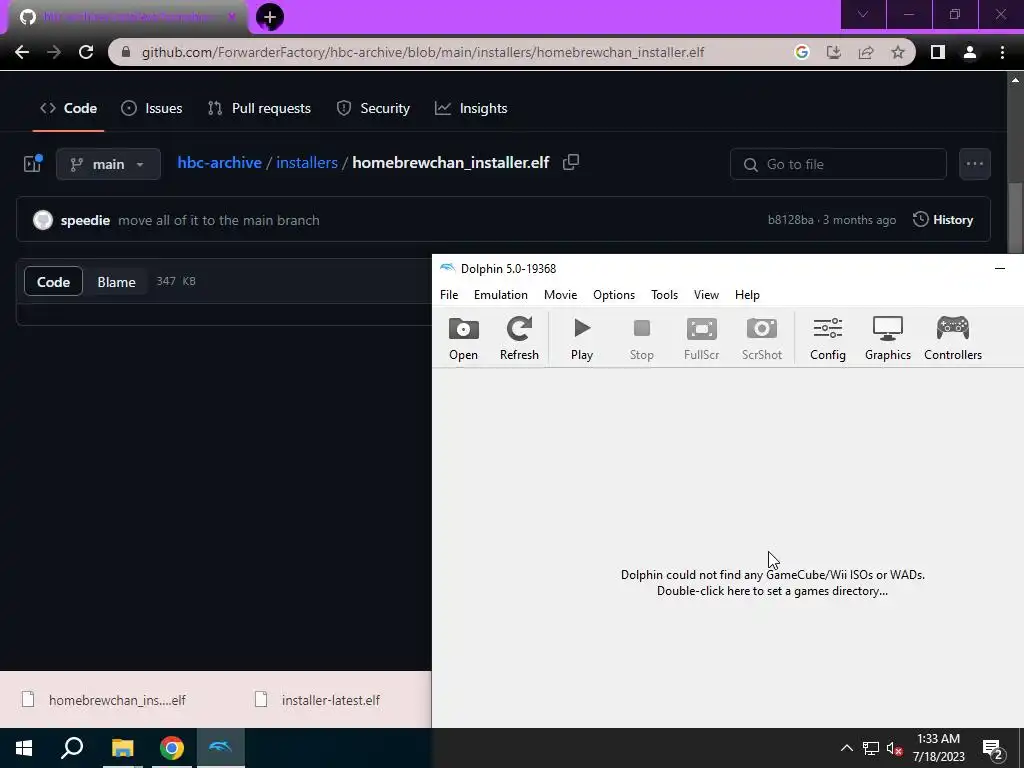Open downloaded homebrewchan_ins....elf file
Screen dimensions: 1024x768
click(x=104, y=700)
